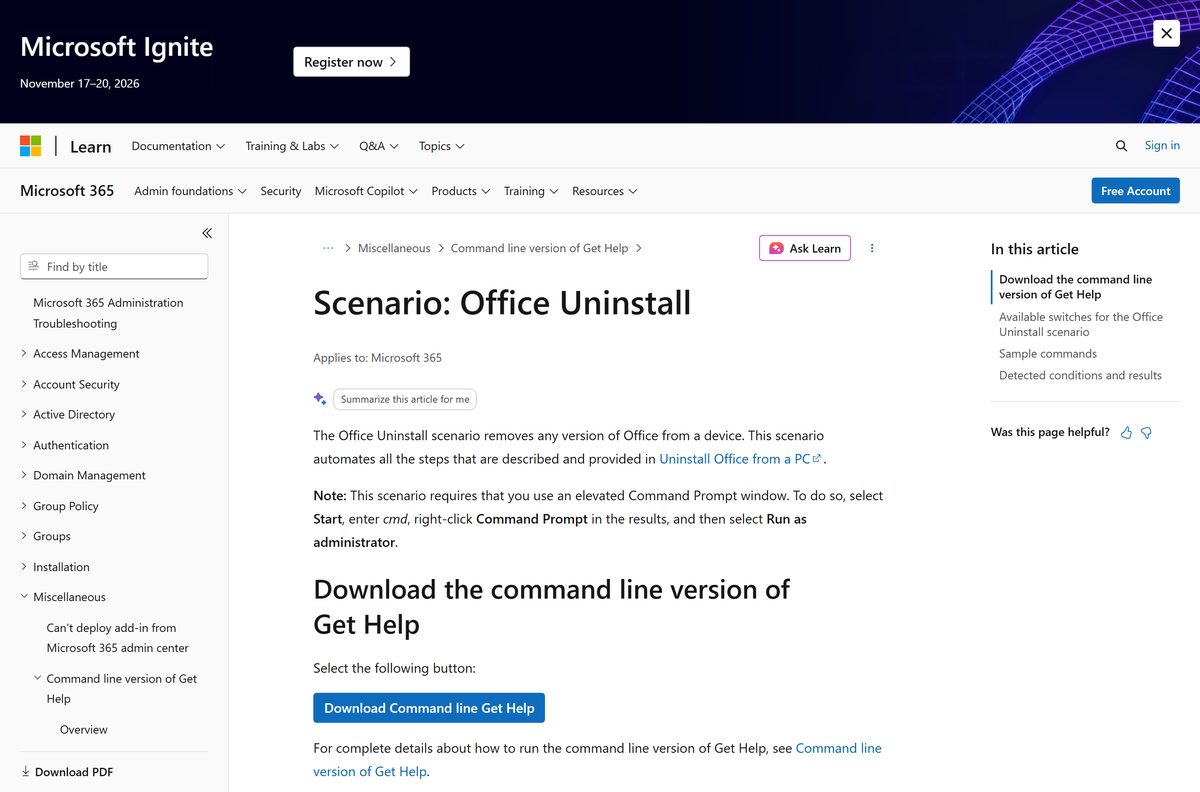Image resolution: width=1200 pixels, height=792 pixels.
Task: Expand the Microsoft Copilot menu
Action: (x=366, y=191)
